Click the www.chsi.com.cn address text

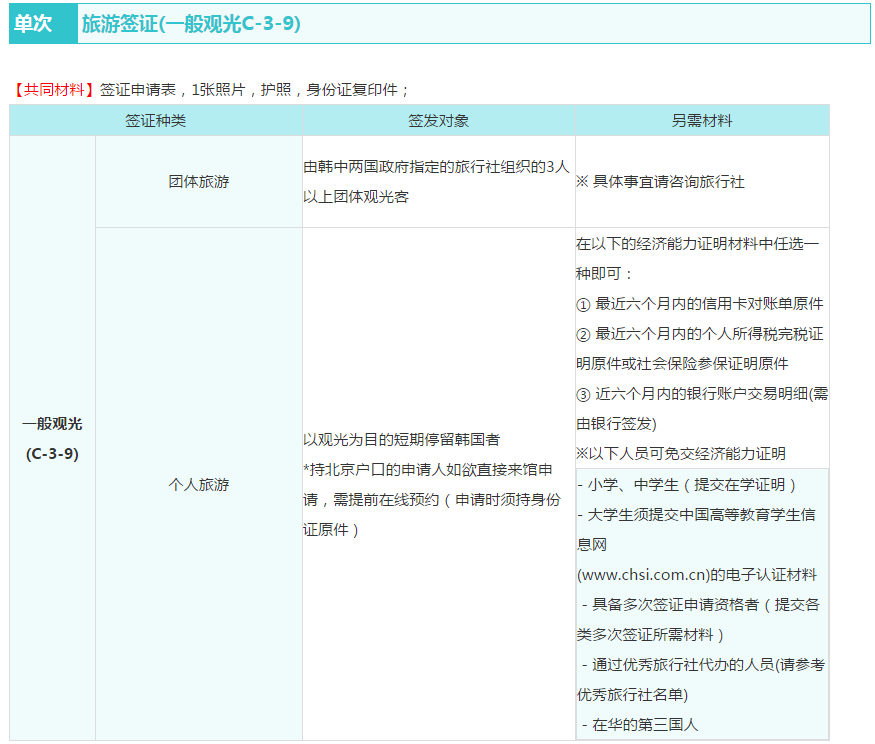[642, 575]
